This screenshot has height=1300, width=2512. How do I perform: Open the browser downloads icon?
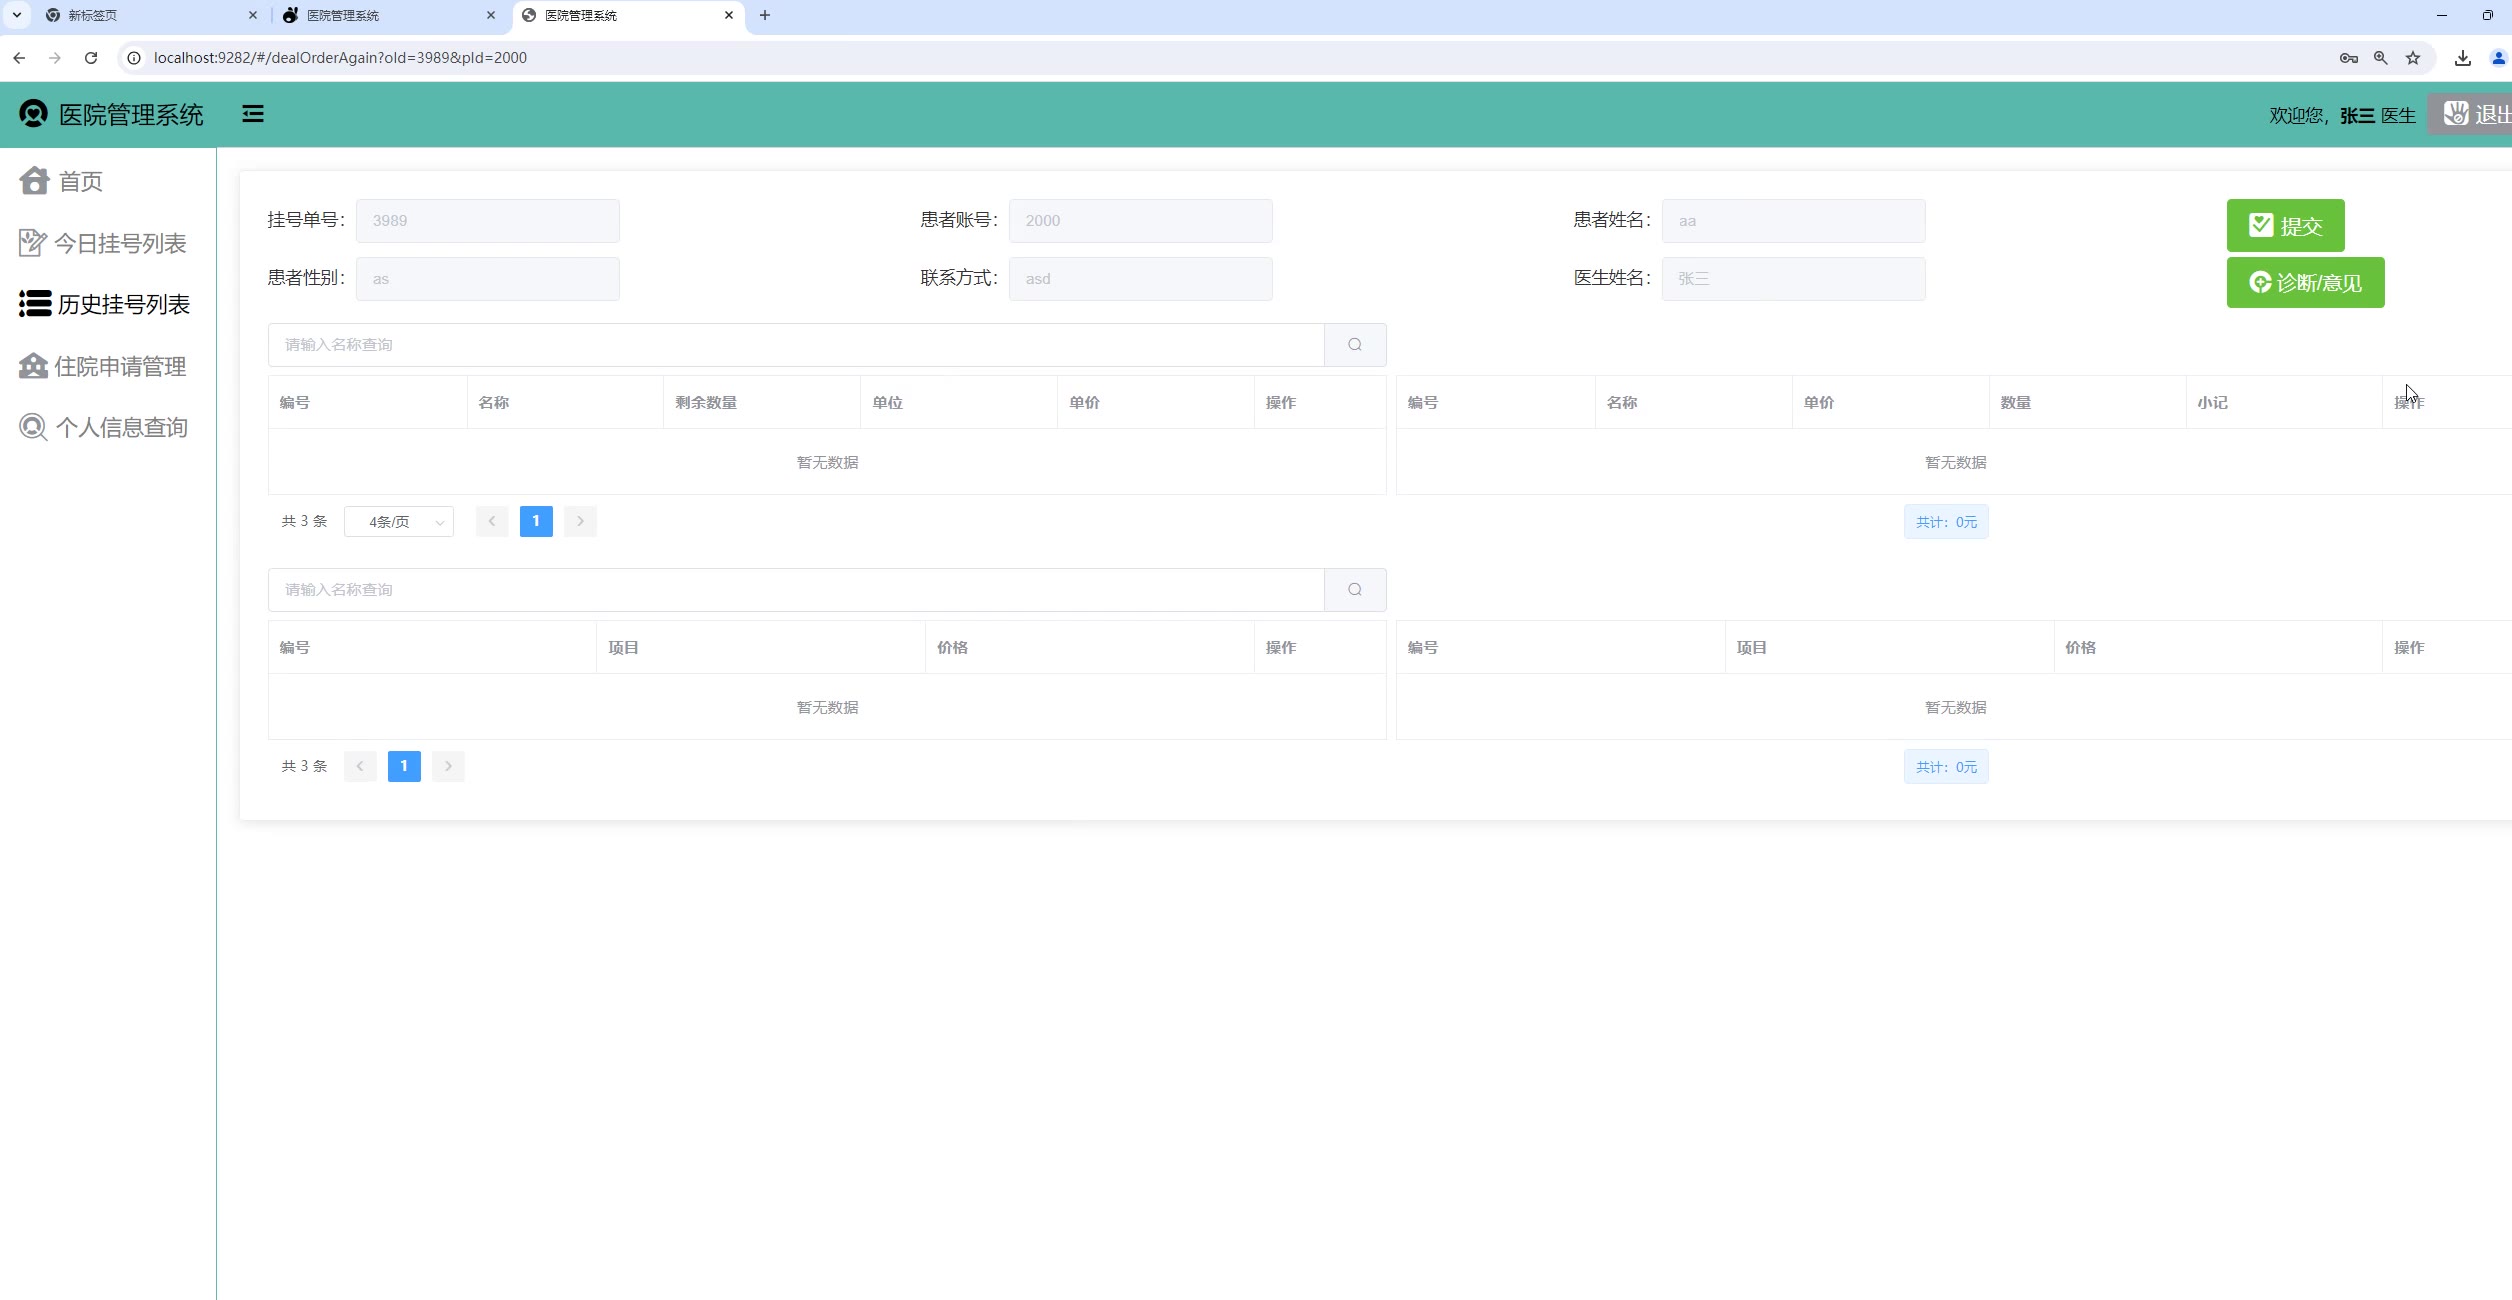(2463, 58)
